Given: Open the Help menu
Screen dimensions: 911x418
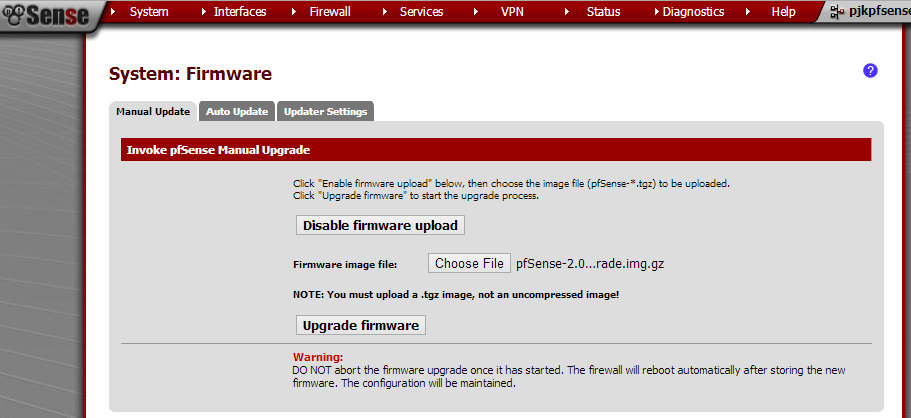Looking at the screenshot, I should 783,12.
